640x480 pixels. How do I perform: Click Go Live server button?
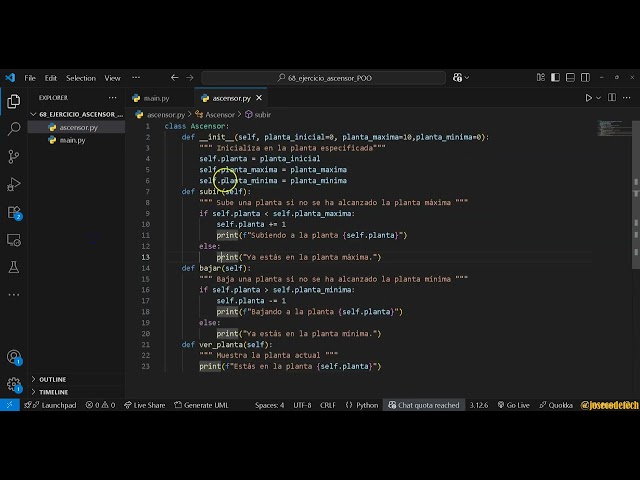pyautogui.click(x=513, y=405)
